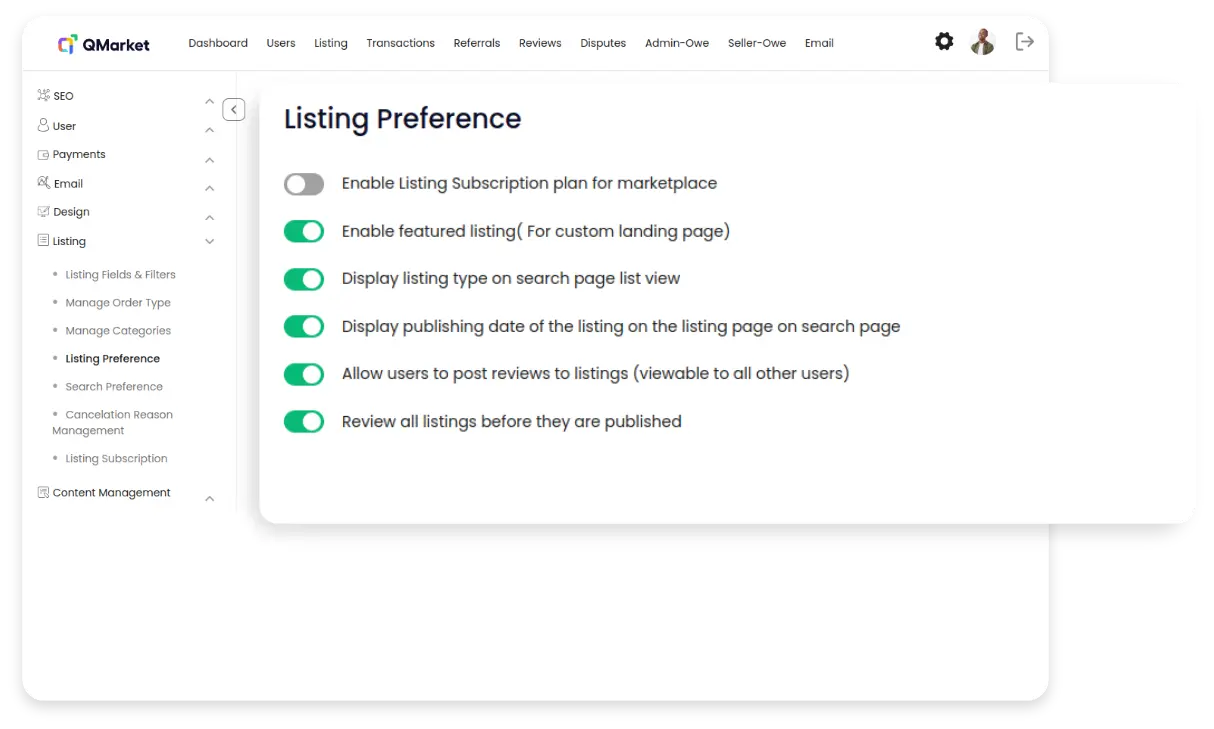This screenshot has width=1214, height=729.
Task: Go to the Disputes menu
Action: point(603,43)
